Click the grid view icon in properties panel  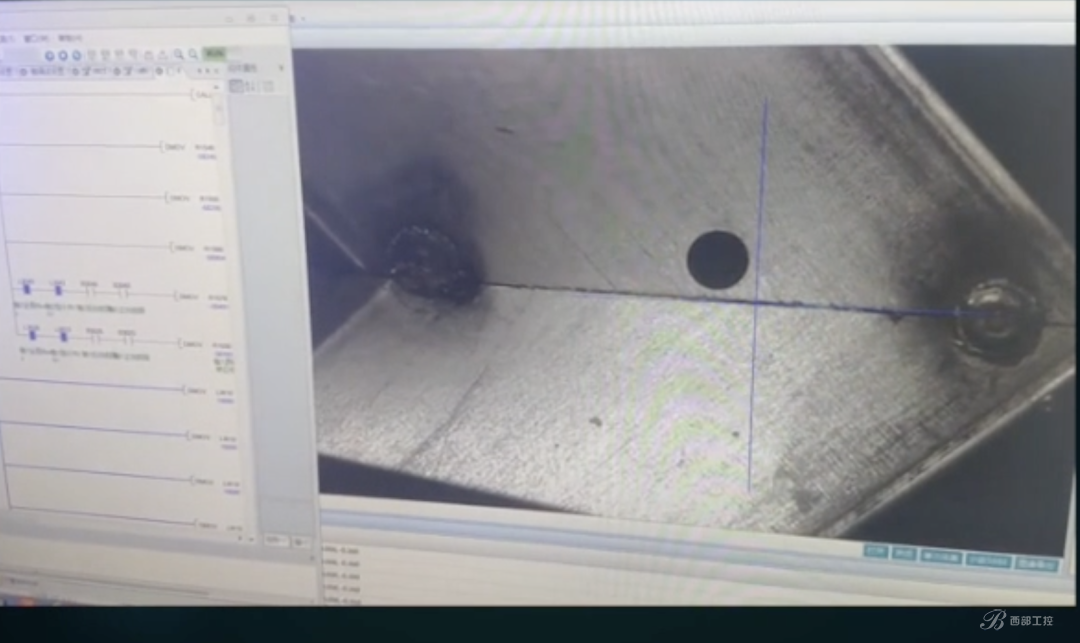click(x=236, y=86)
